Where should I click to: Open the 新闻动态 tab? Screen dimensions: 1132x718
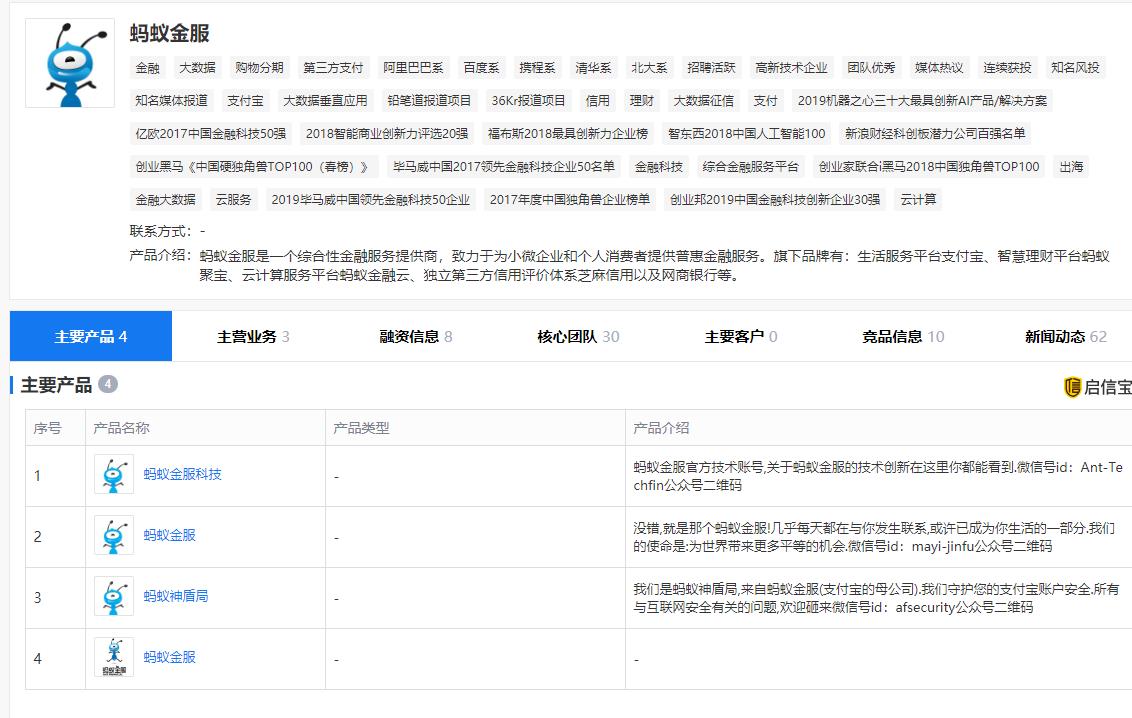pyautogui.click(x=1066, y=336)
